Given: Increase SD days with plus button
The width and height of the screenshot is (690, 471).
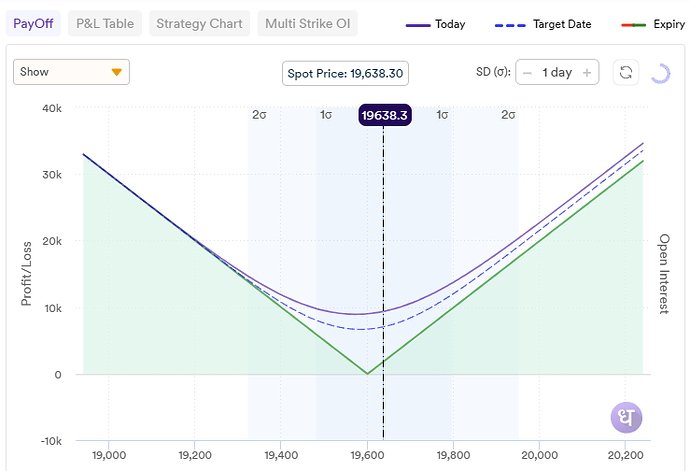Looking at the screenshot, I should (587, 73).
